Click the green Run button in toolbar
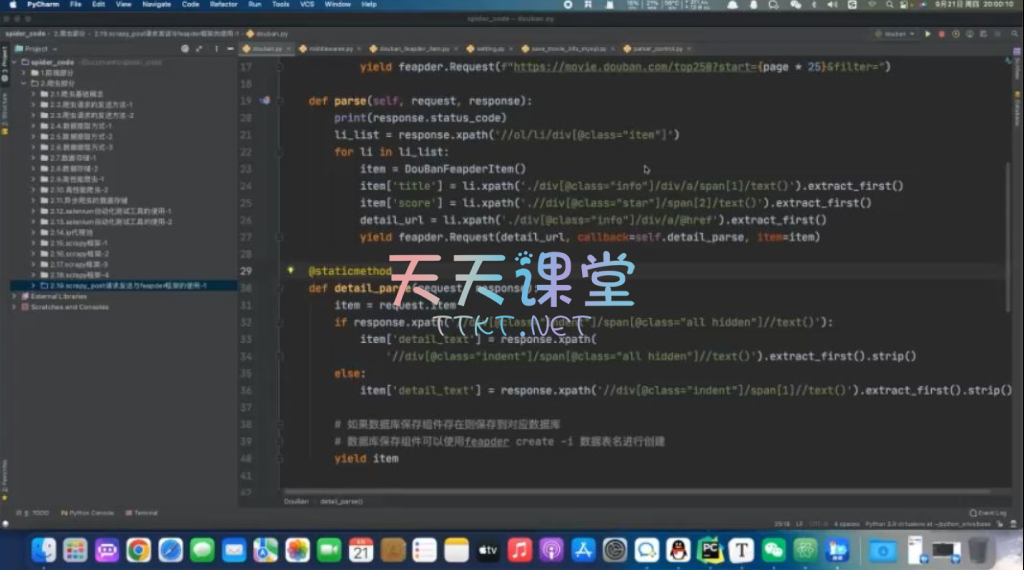This screenshot has height=570, width=1024. click(928, 34)
